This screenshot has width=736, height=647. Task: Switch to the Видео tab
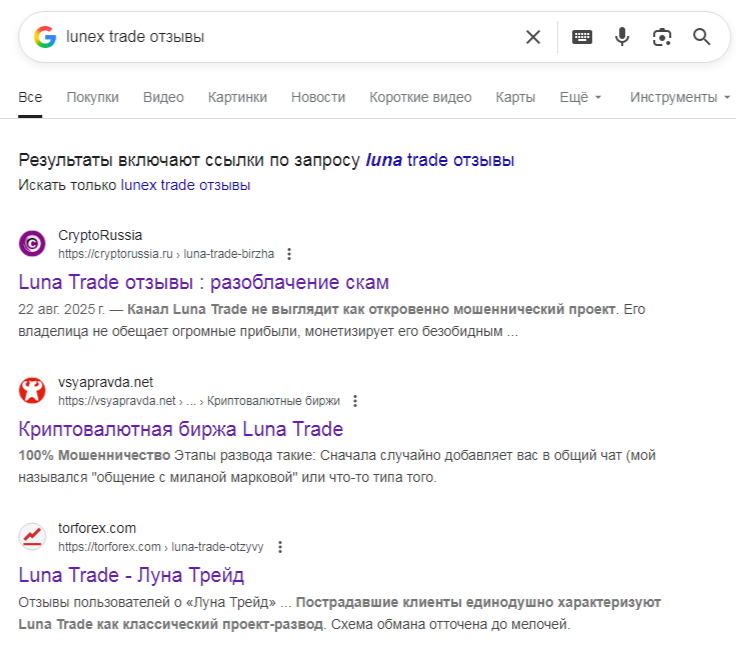(x=163, y=97)
